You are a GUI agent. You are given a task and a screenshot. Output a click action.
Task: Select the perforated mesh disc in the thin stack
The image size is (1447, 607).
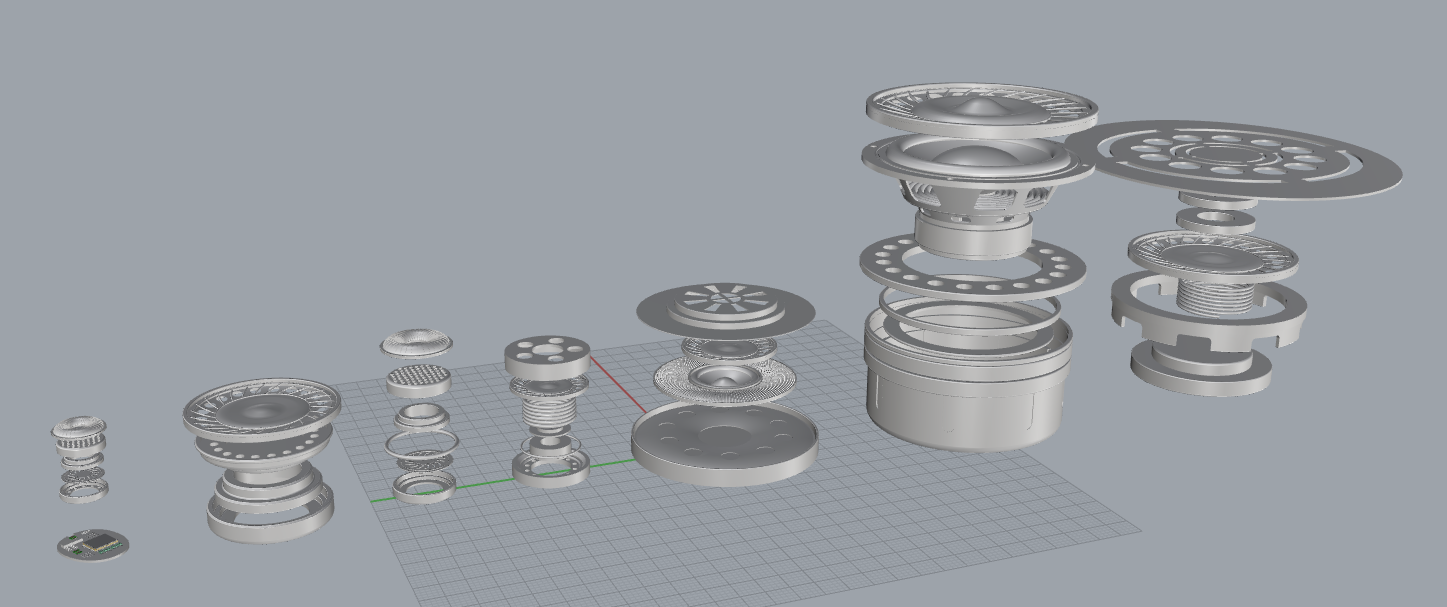pyautogui.click(x=418, y=380)
